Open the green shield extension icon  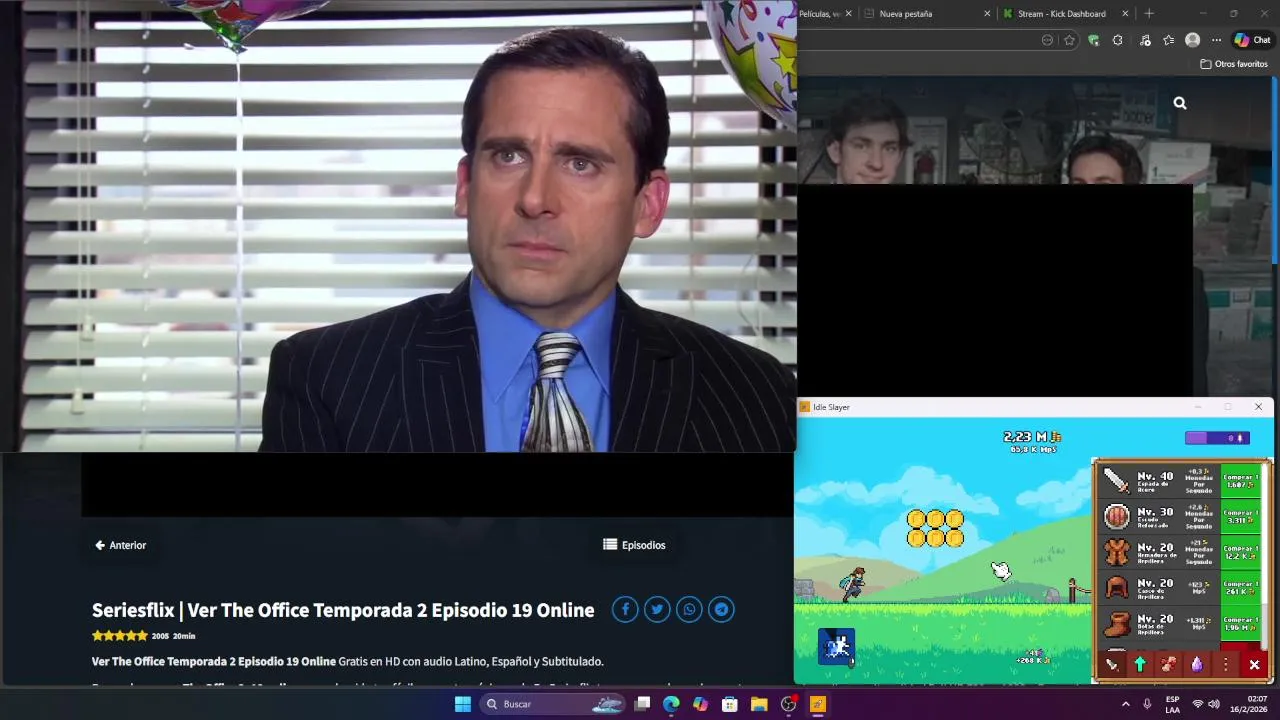pyautogui.click(x=1094, y=40)
